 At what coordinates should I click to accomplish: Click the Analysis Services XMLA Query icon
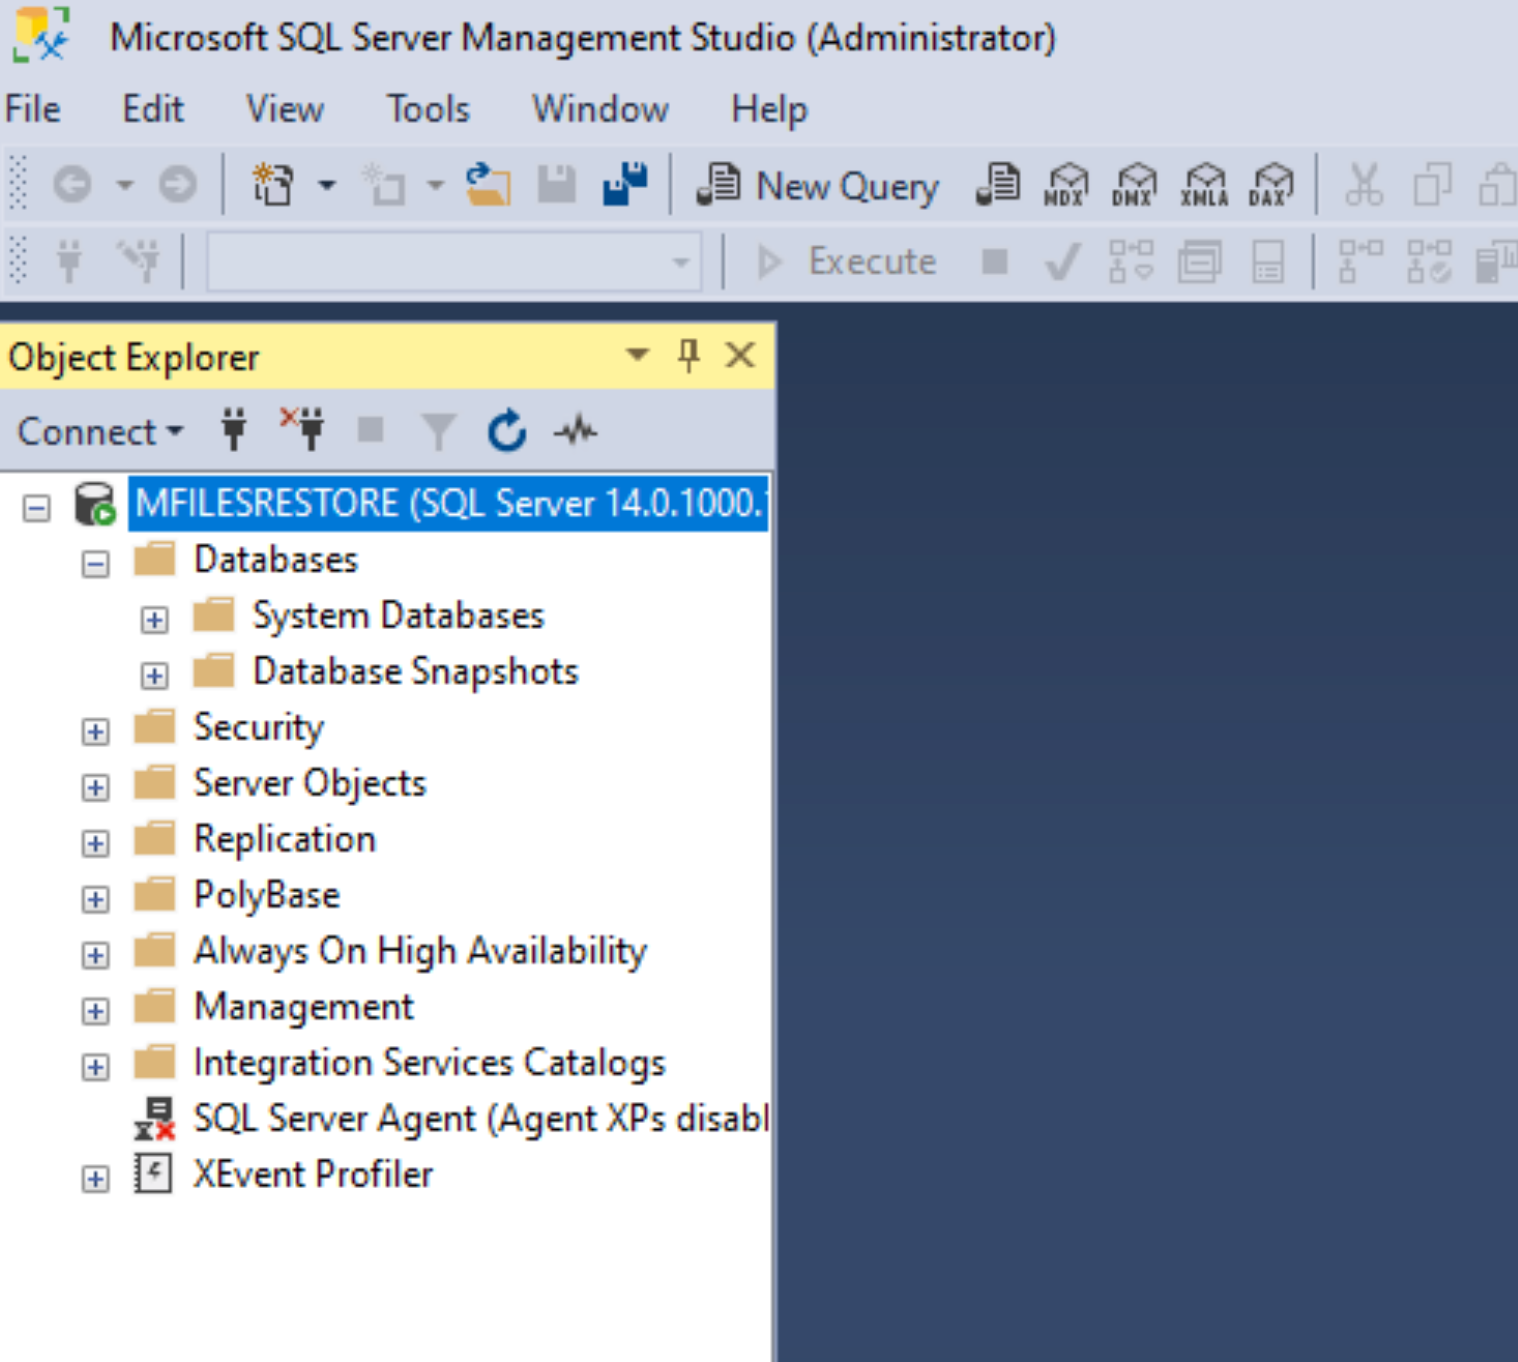[x=1204, y=185]
